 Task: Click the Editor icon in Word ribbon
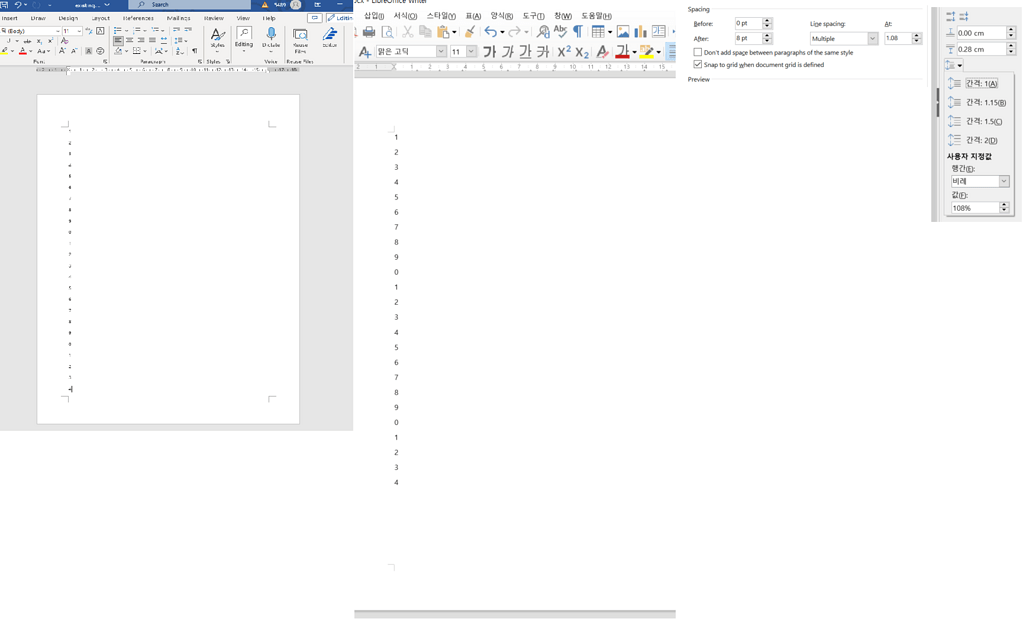[x=330, y=39]
